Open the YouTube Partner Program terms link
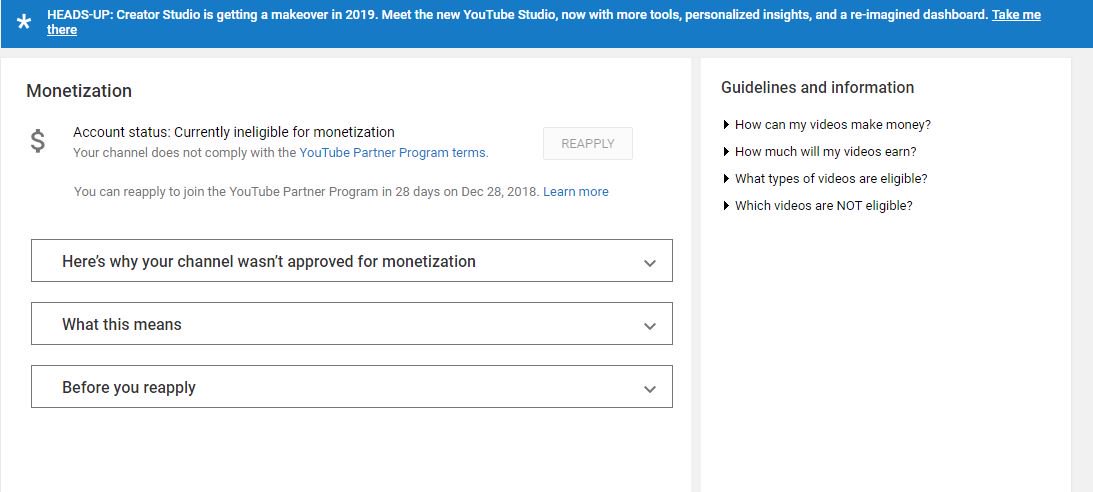The image size is (1093, 492). pos(394,153)
